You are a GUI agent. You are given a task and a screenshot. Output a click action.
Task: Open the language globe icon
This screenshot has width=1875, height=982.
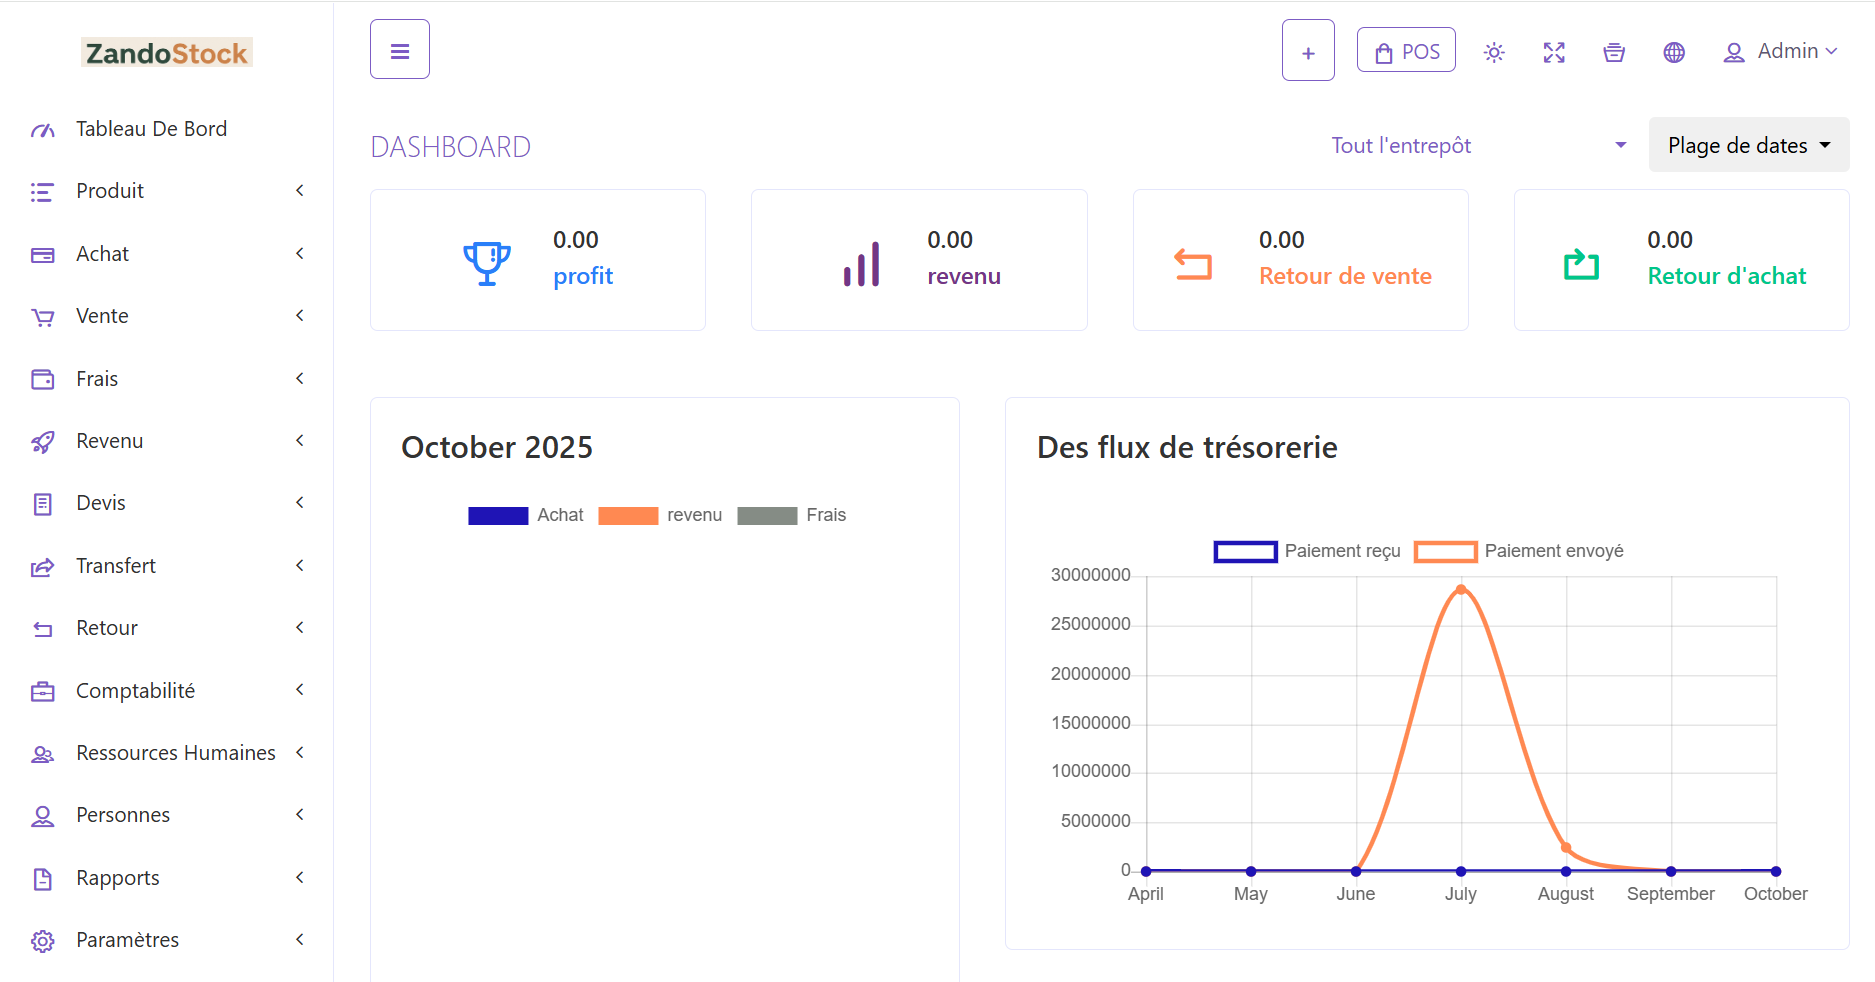pyautogui.click(x=1674, y=53)
